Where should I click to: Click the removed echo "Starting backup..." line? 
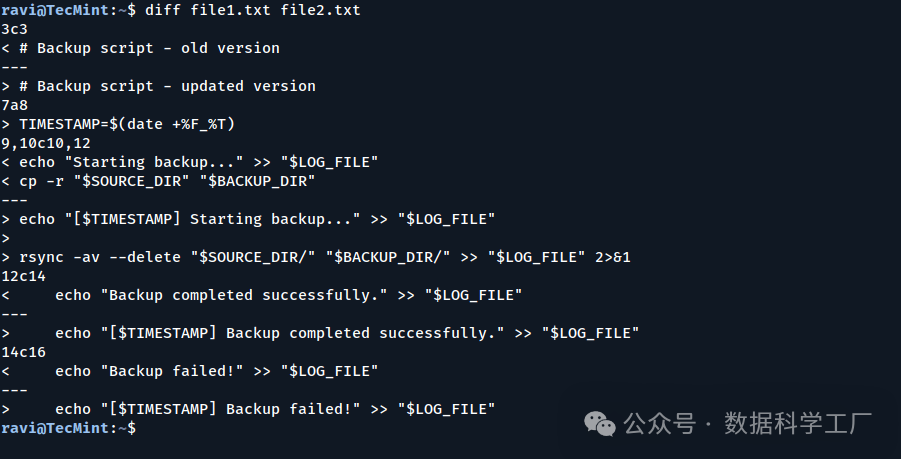[198, 162]
